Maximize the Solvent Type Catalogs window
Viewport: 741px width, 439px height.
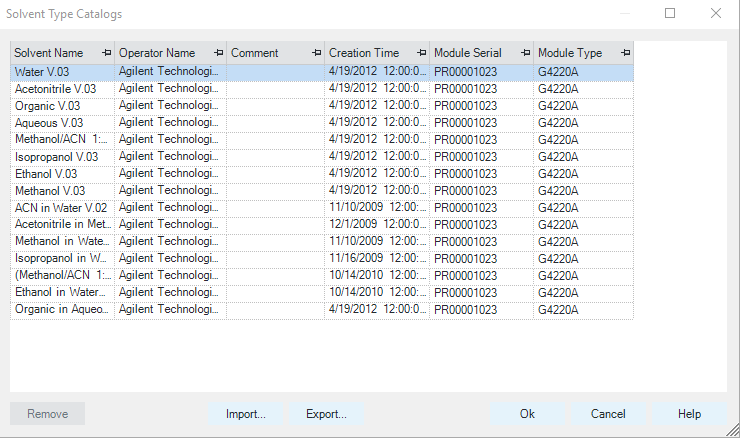pyautogui.click(x=670, y=14)
